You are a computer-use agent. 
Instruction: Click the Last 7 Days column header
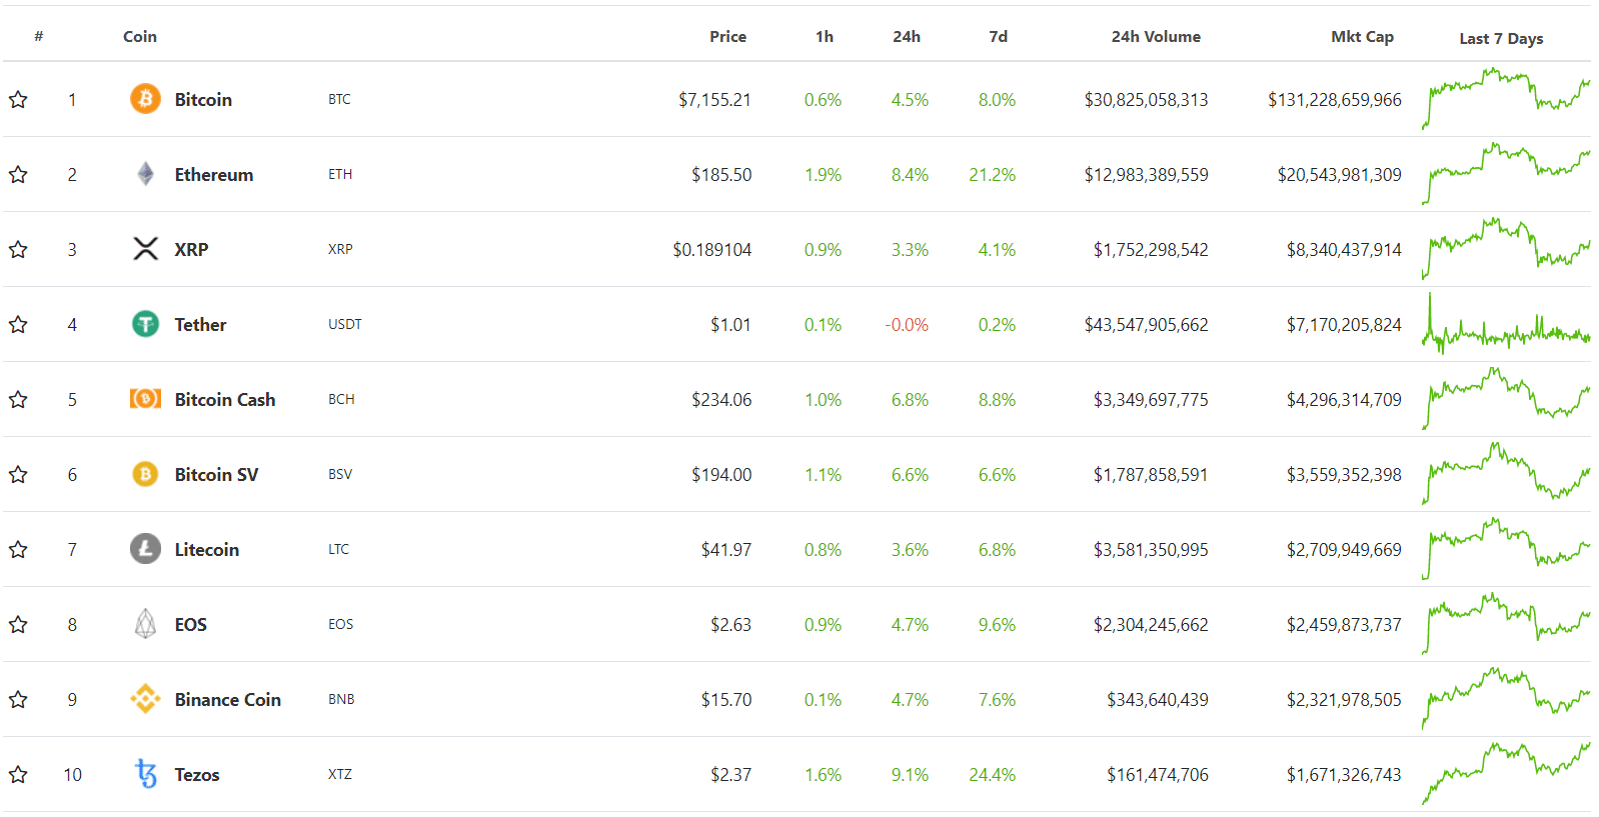[1501, 38]
